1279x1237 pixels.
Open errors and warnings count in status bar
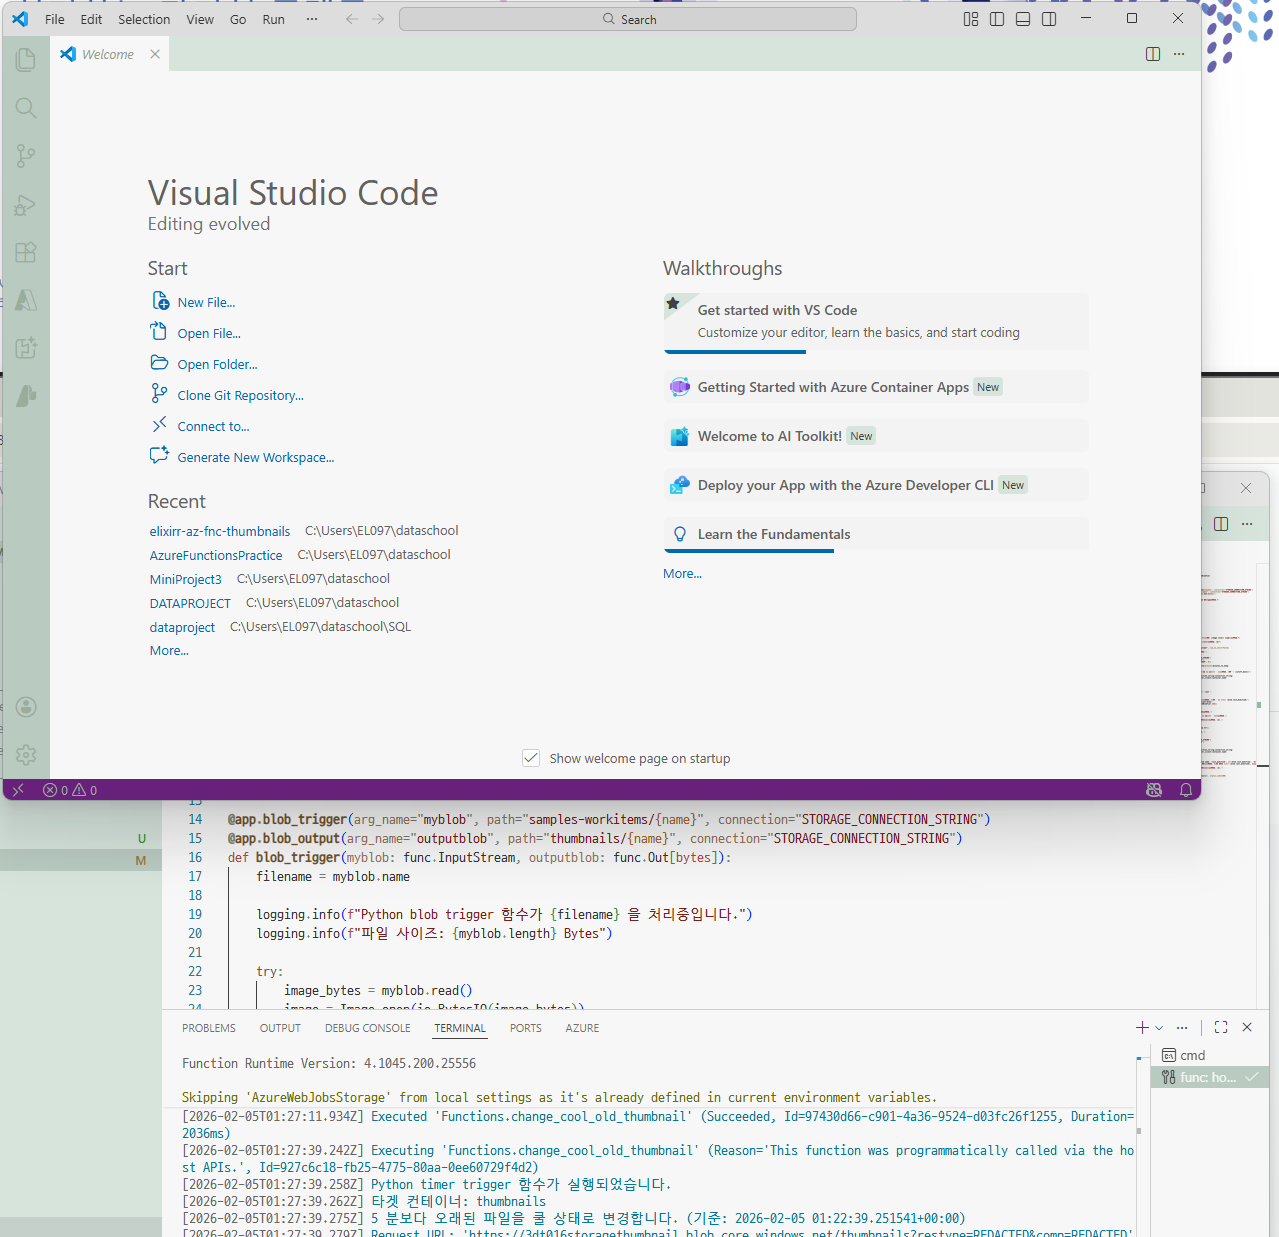coord(70,790)
